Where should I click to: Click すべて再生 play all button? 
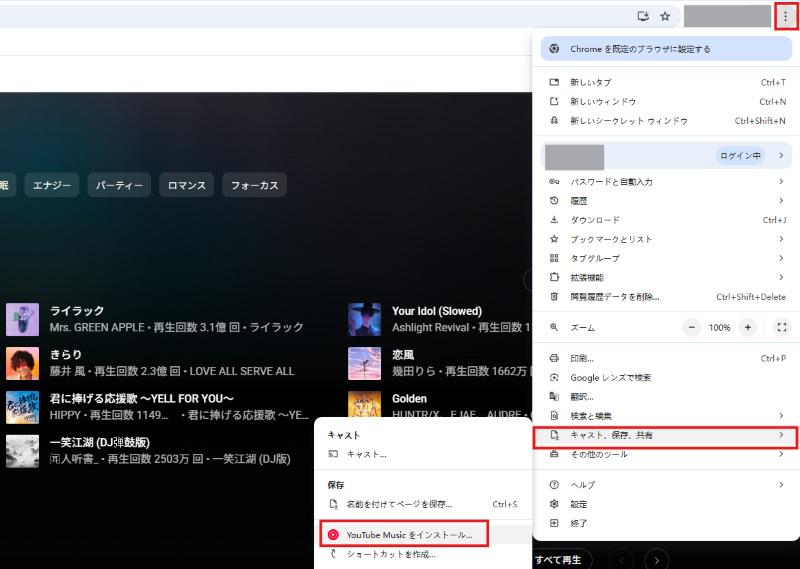pos(559,560)
